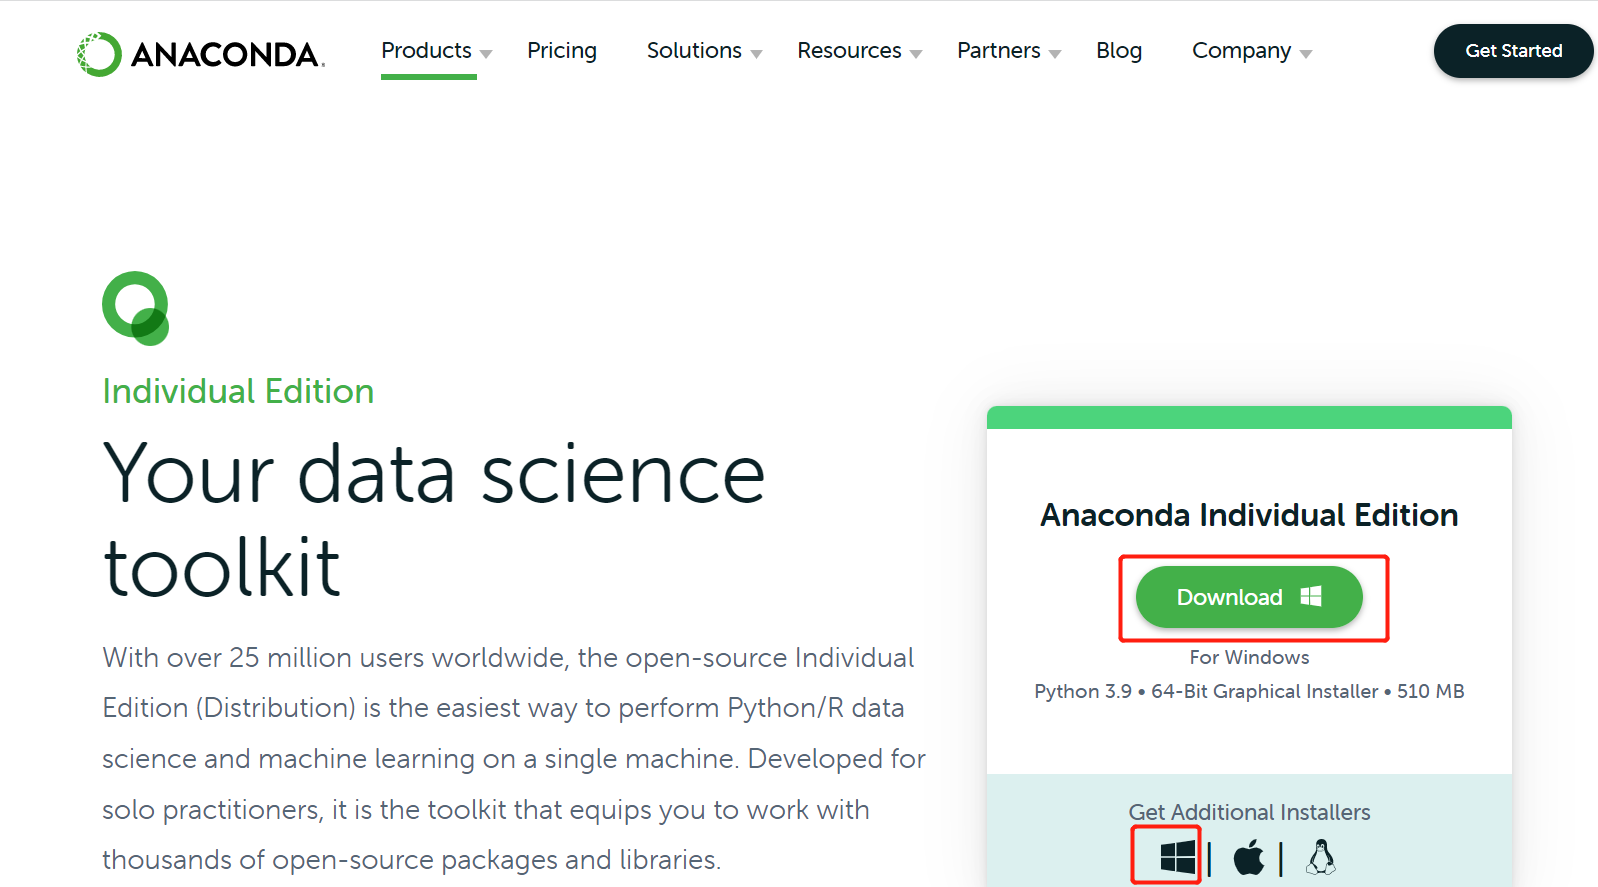The height and width of the screenshot is (887, 1598).
Task: Click the Anaconda logo in the header
Action: tap(201, 54)
